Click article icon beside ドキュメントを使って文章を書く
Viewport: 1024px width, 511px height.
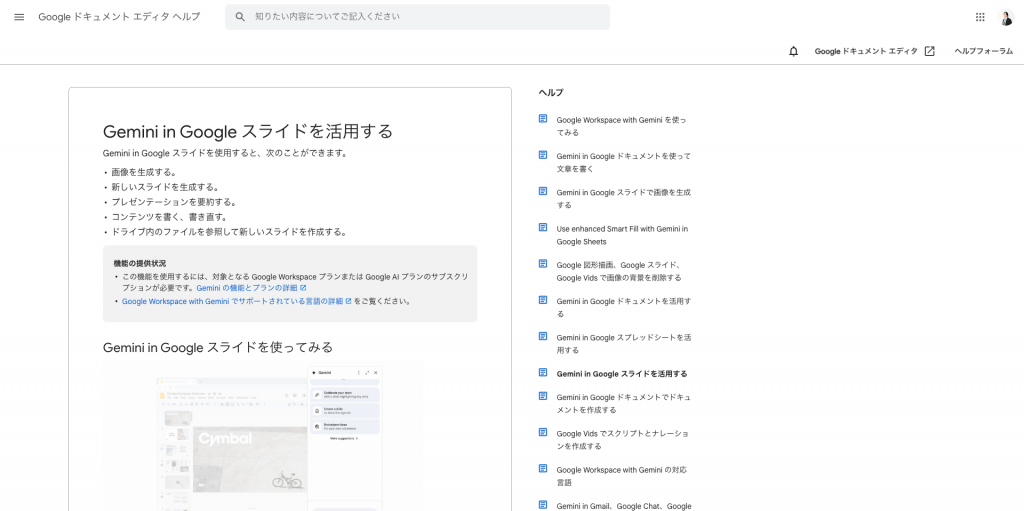[x=542, y=155]
